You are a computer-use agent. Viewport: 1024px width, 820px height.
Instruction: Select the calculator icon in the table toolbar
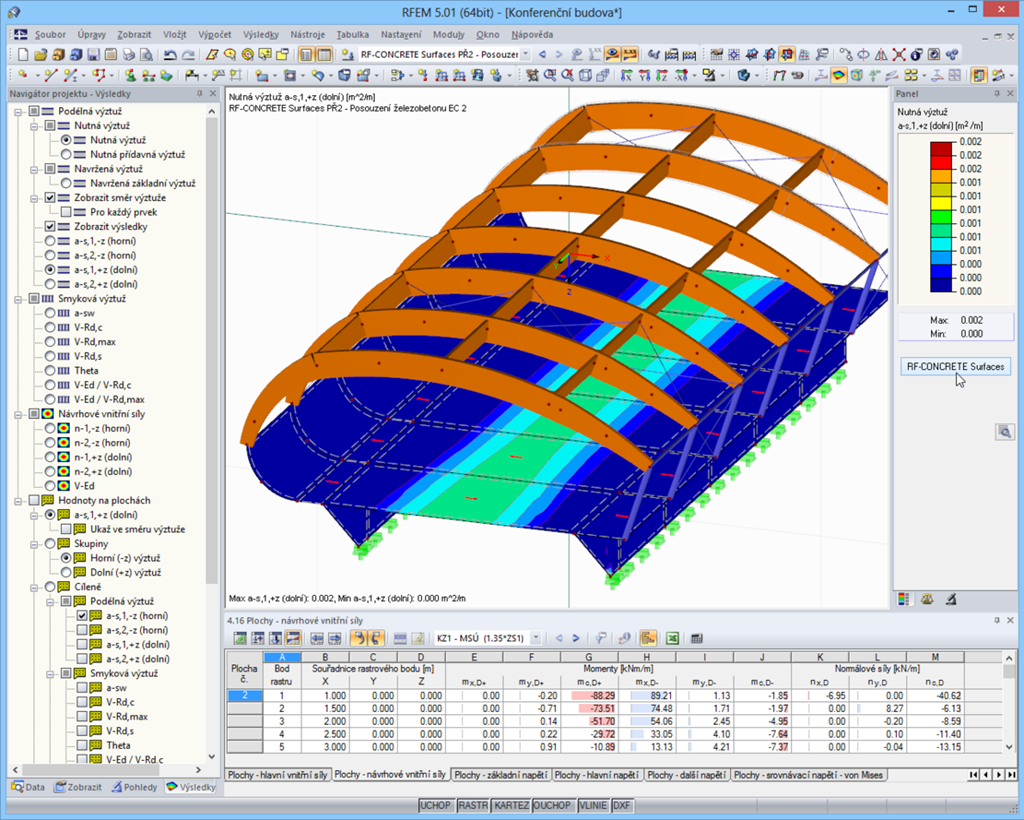tap(695, 637)
